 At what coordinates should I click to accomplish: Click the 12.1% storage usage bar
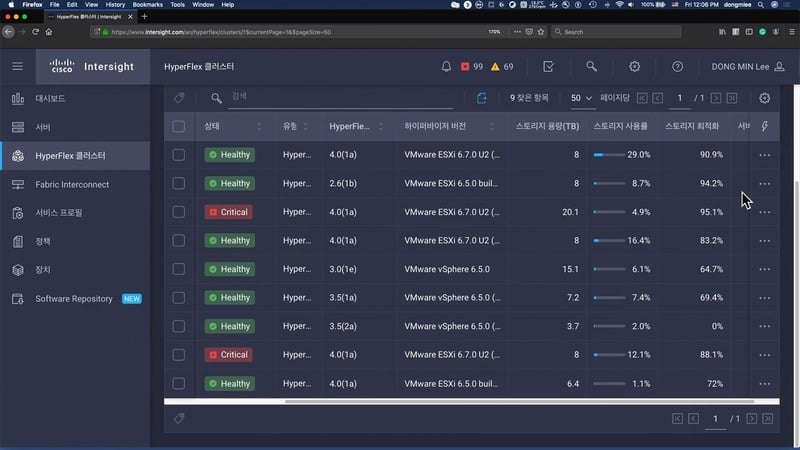point(609,355)
